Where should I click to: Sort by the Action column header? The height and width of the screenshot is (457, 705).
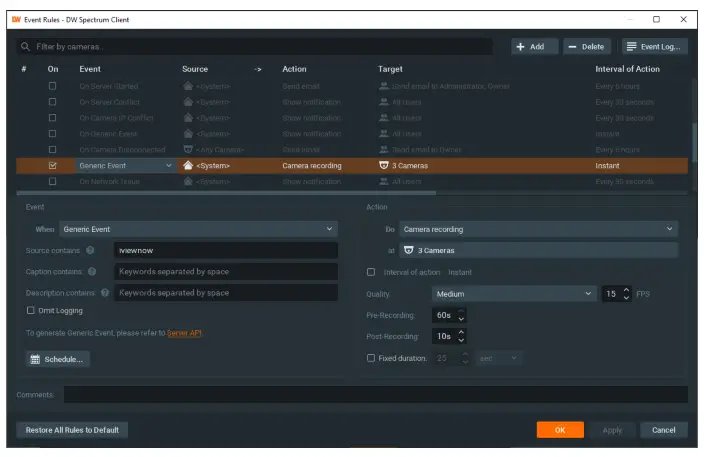294,69
